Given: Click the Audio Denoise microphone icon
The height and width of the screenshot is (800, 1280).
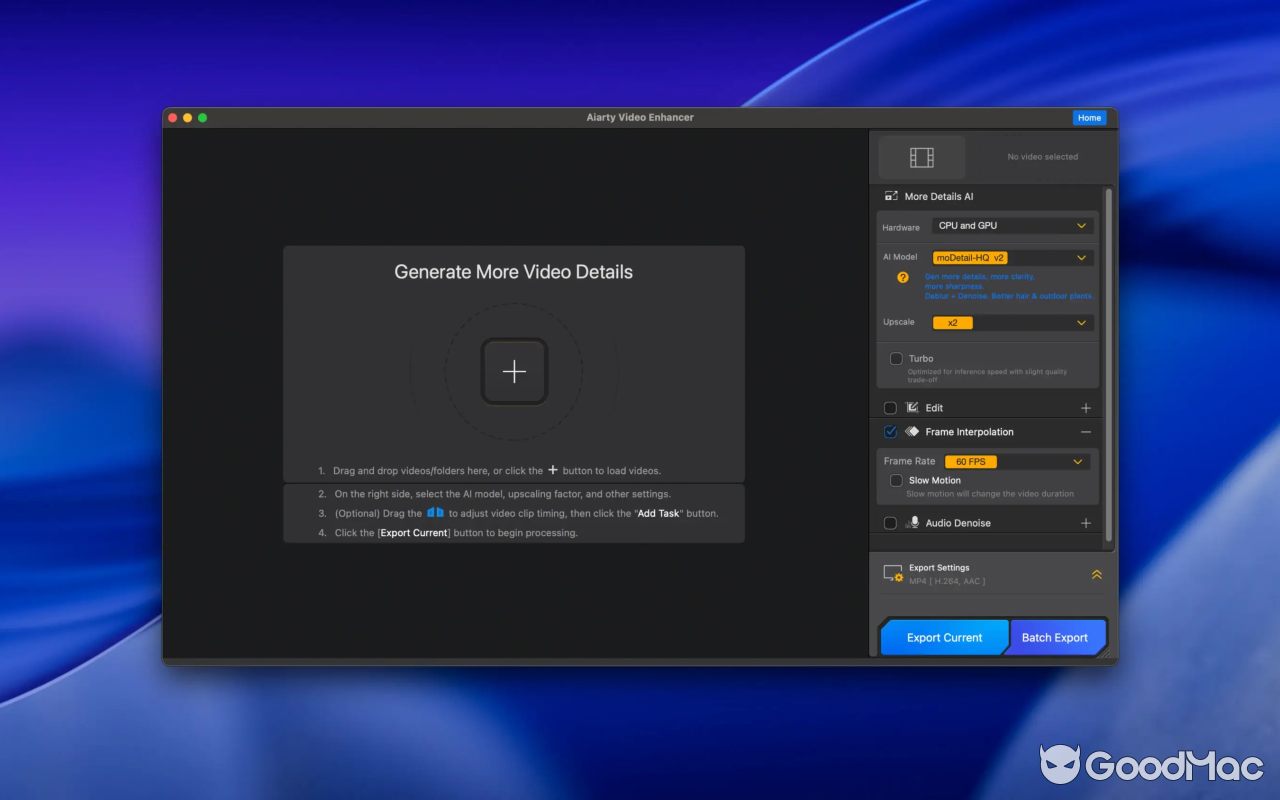Looking at the screenshot, I should pyautogui.click(x=913, y=522).
